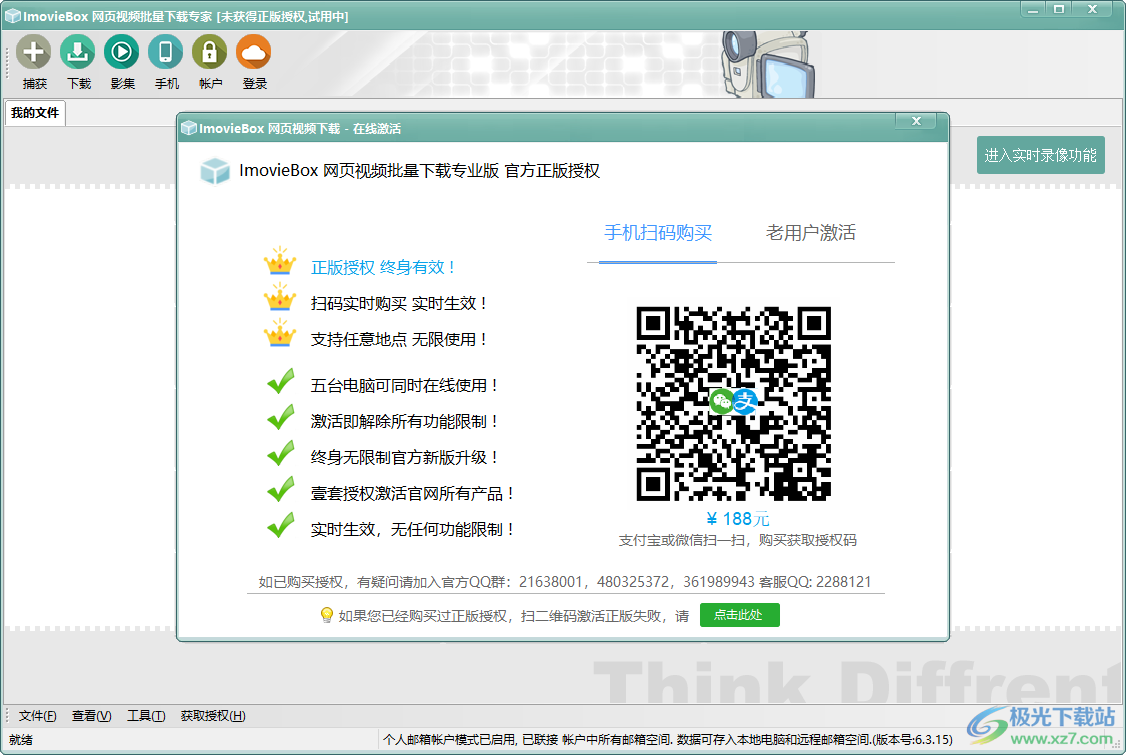
Task: Open the 工具(T) menu
Action: pos(146,715)
